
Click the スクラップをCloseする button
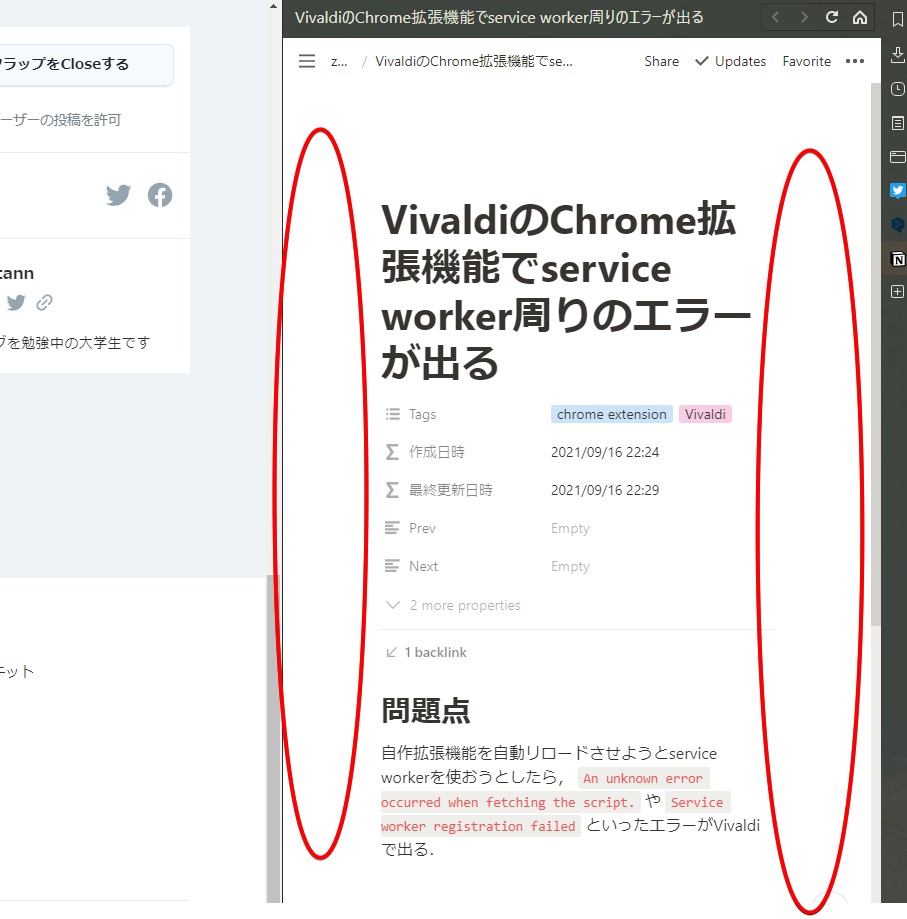pyautogui.click(x=87, y=64)
